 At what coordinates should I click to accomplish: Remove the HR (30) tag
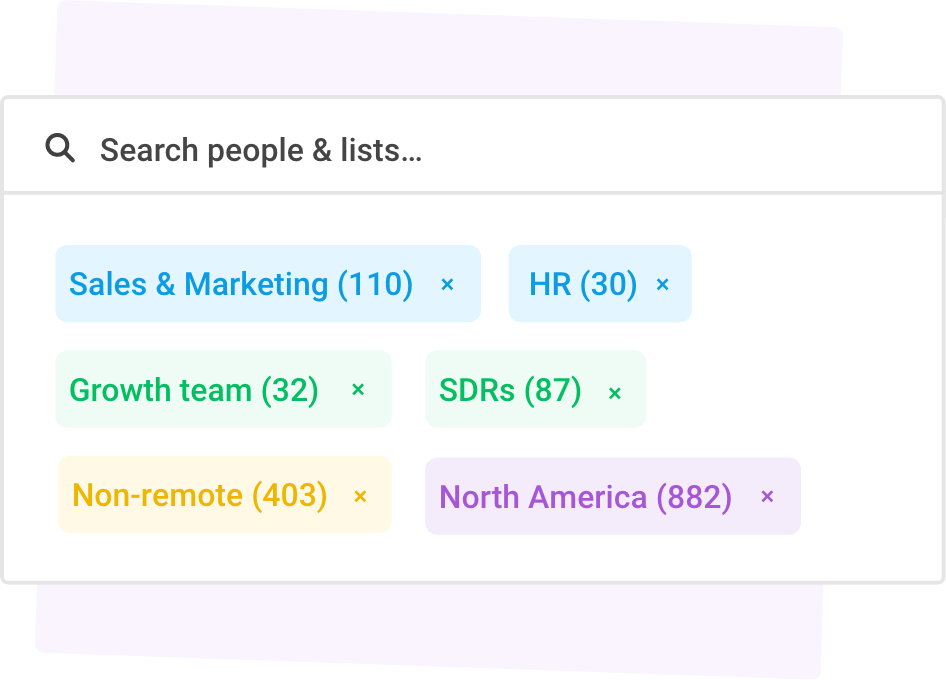pos(662,284)
